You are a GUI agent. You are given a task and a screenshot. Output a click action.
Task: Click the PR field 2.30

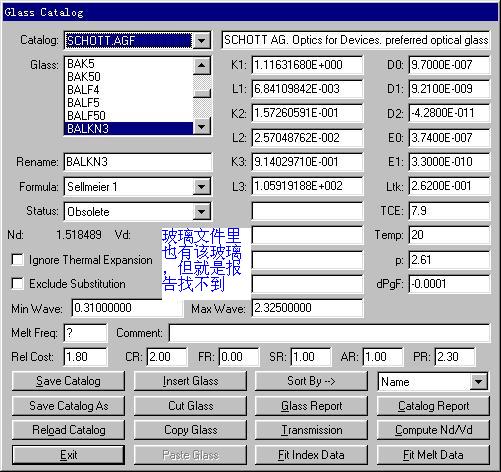(x=455, y=357)
